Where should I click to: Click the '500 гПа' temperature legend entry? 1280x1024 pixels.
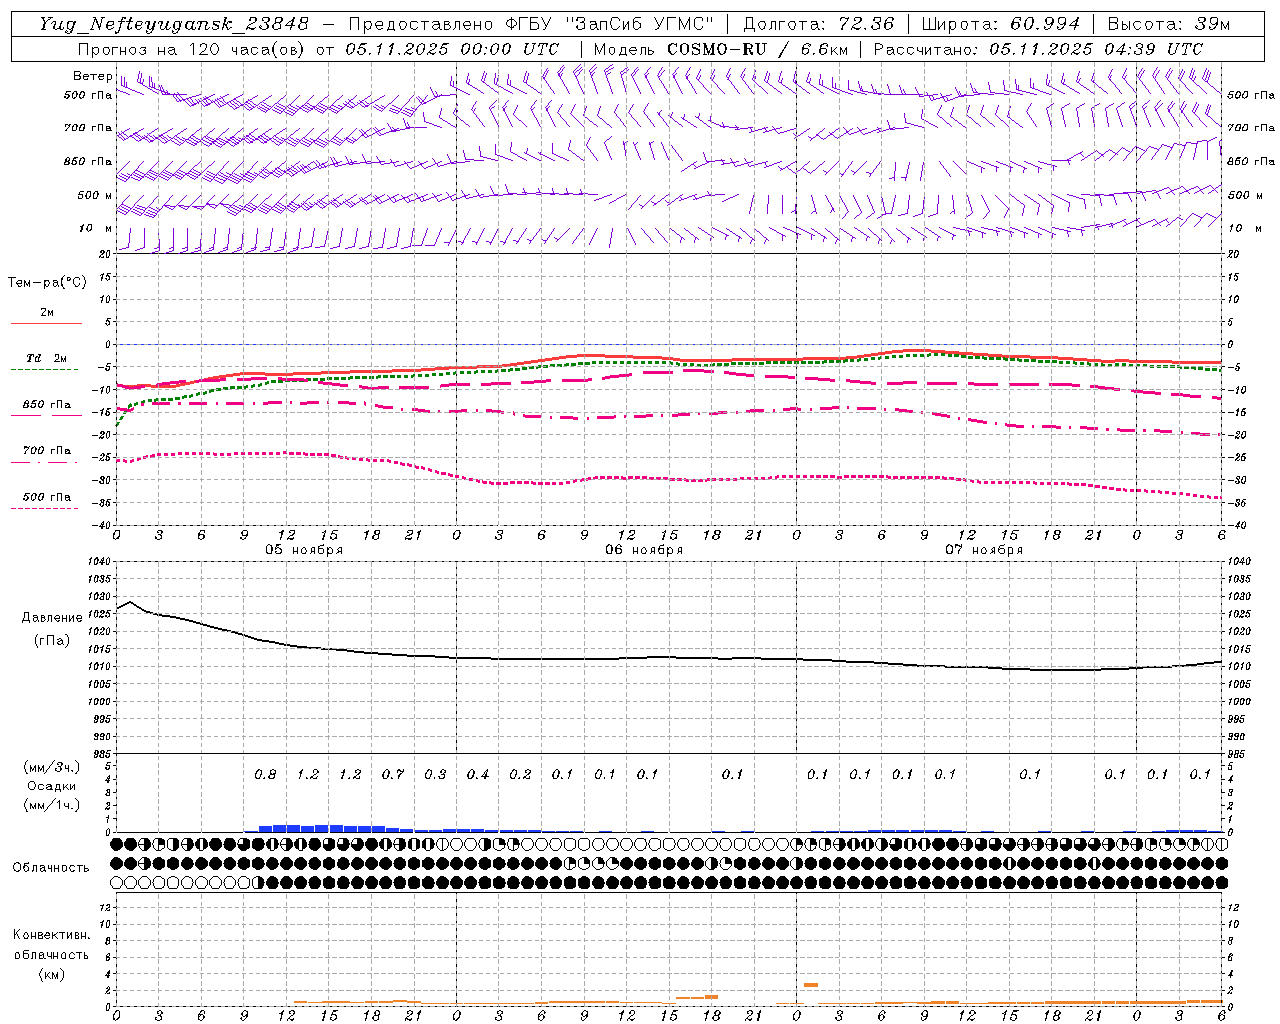47,497
